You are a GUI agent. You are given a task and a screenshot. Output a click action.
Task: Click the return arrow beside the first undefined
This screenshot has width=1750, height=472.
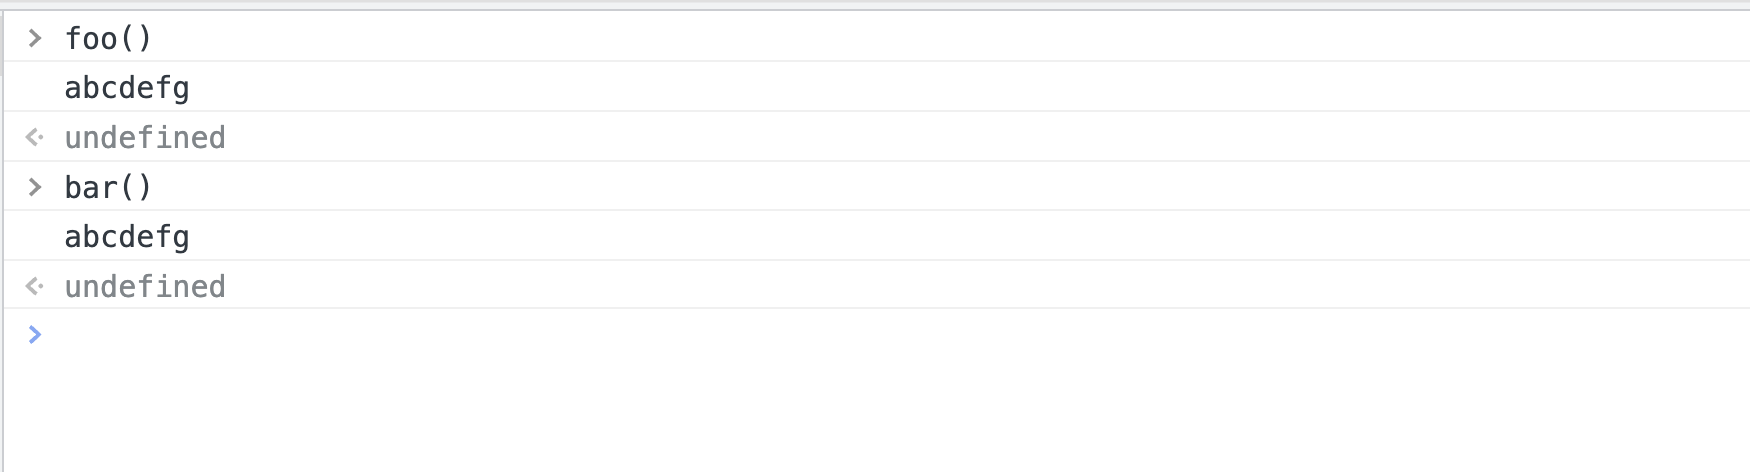35,137
